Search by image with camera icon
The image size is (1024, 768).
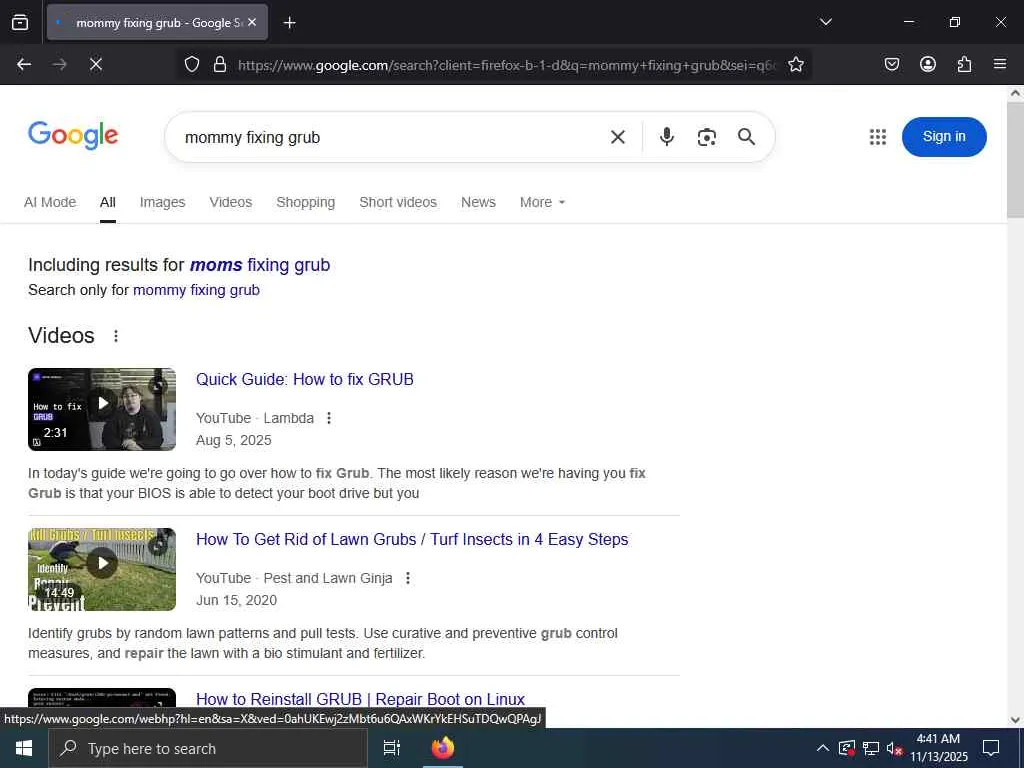[x=707, y=137]
